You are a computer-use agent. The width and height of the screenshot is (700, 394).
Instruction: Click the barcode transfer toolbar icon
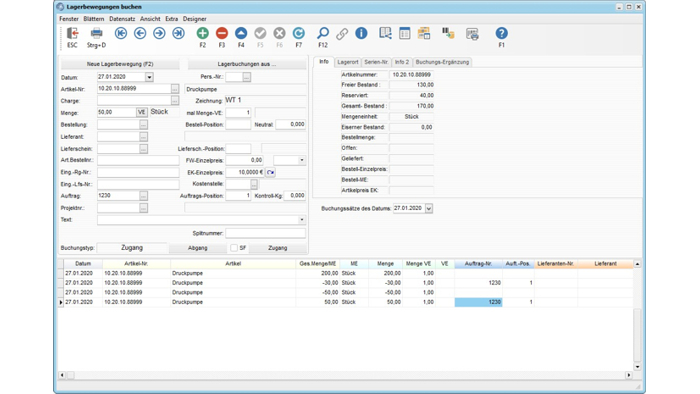pos(448,33)
